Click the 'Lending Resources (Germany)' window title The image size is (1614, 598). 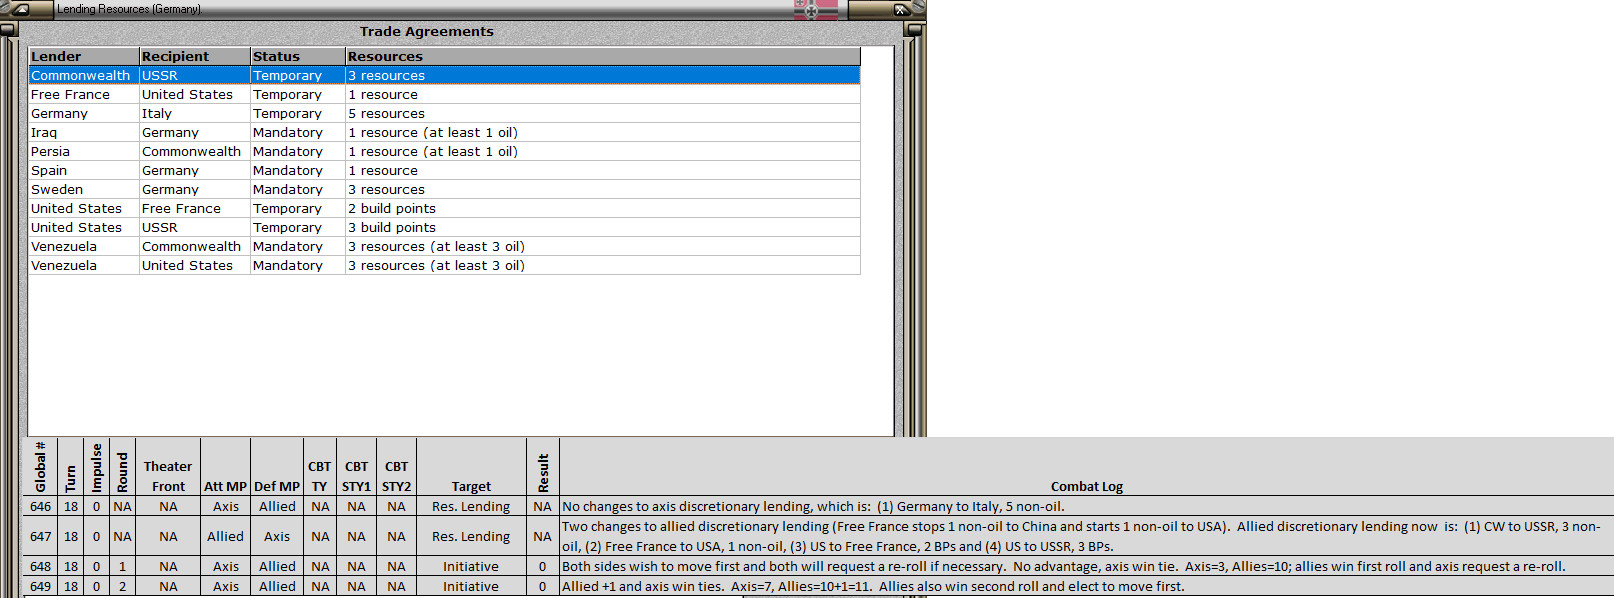(x=129, y=9)
